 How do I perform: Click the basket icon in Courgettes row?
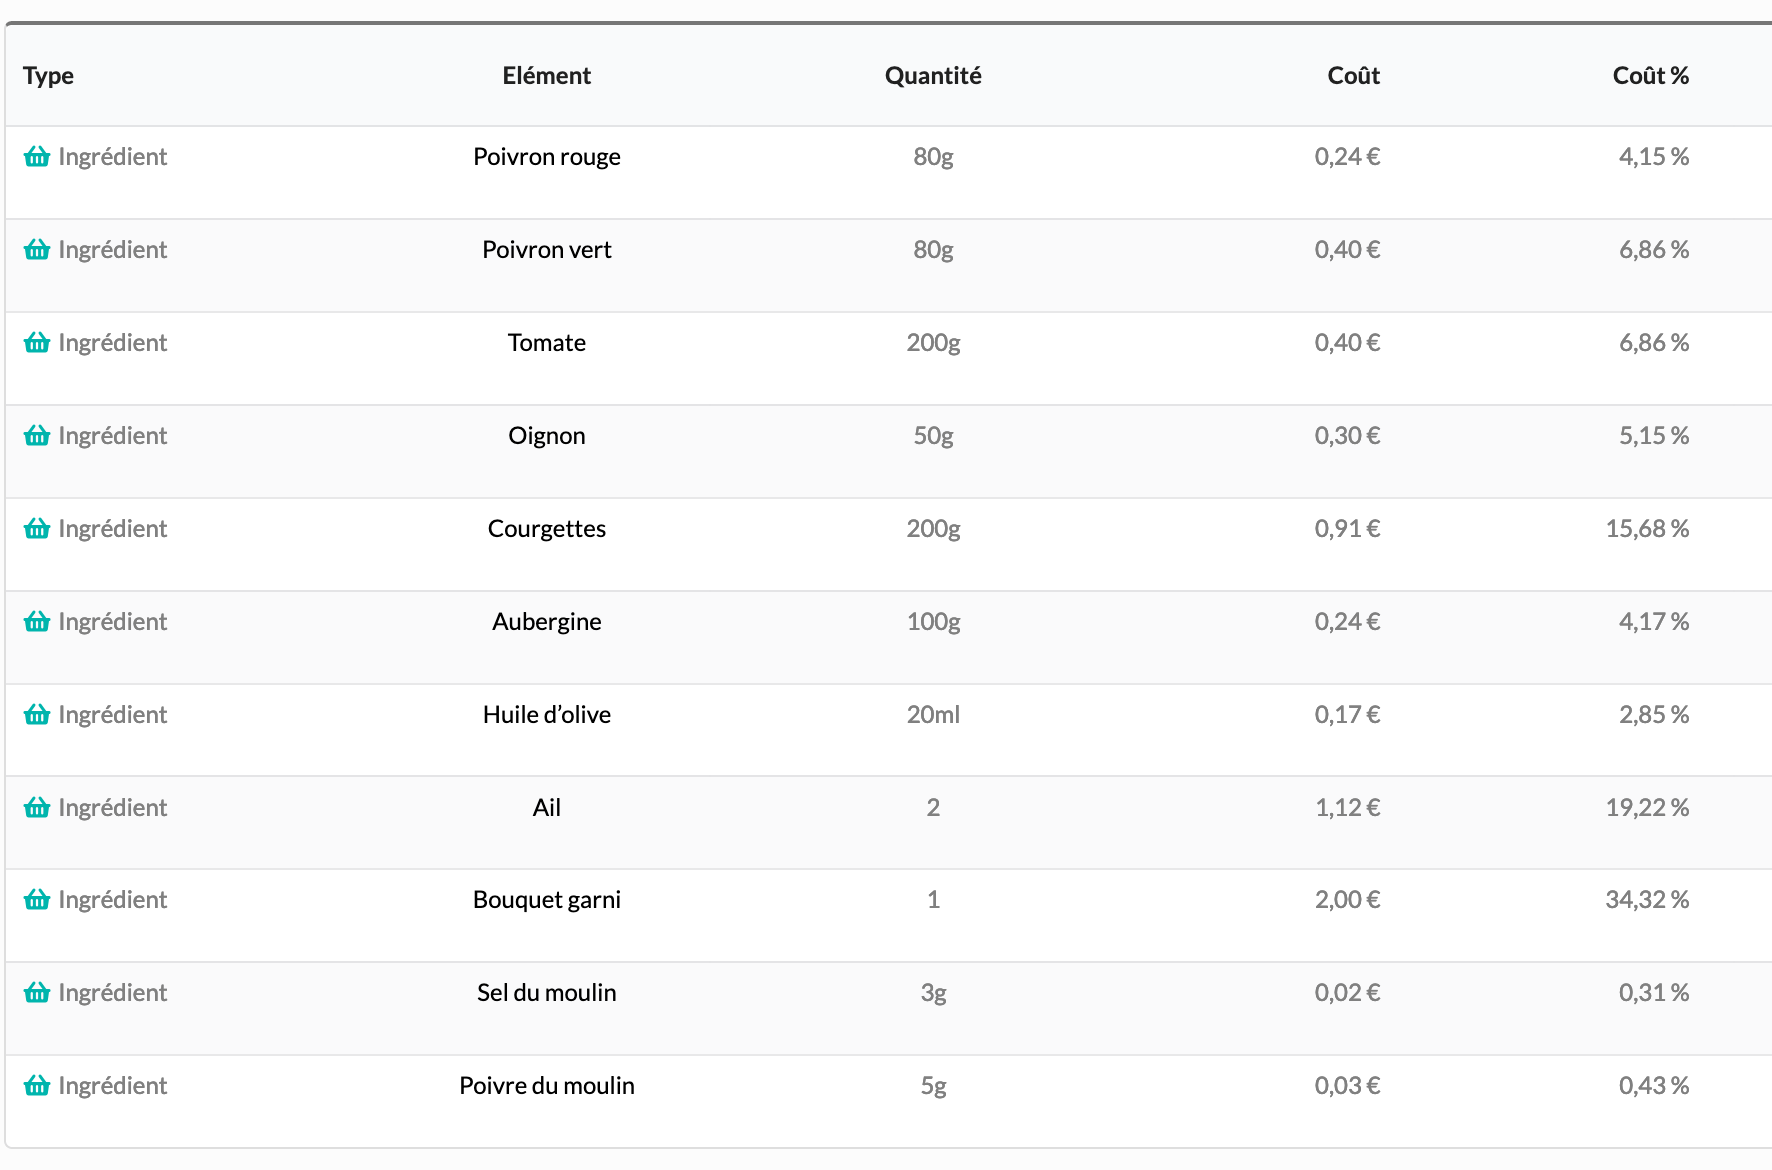click(x=37, y=529)
